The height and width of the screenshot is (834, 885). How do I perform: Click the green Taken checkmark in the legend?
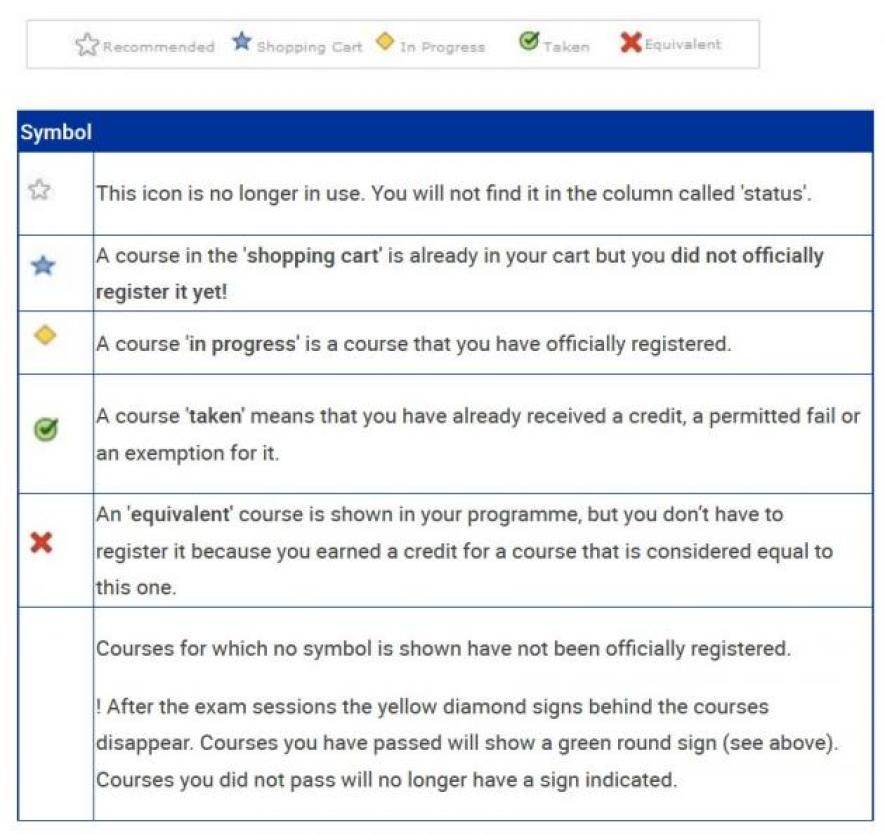pyautogui.click(x=528, y=42)
